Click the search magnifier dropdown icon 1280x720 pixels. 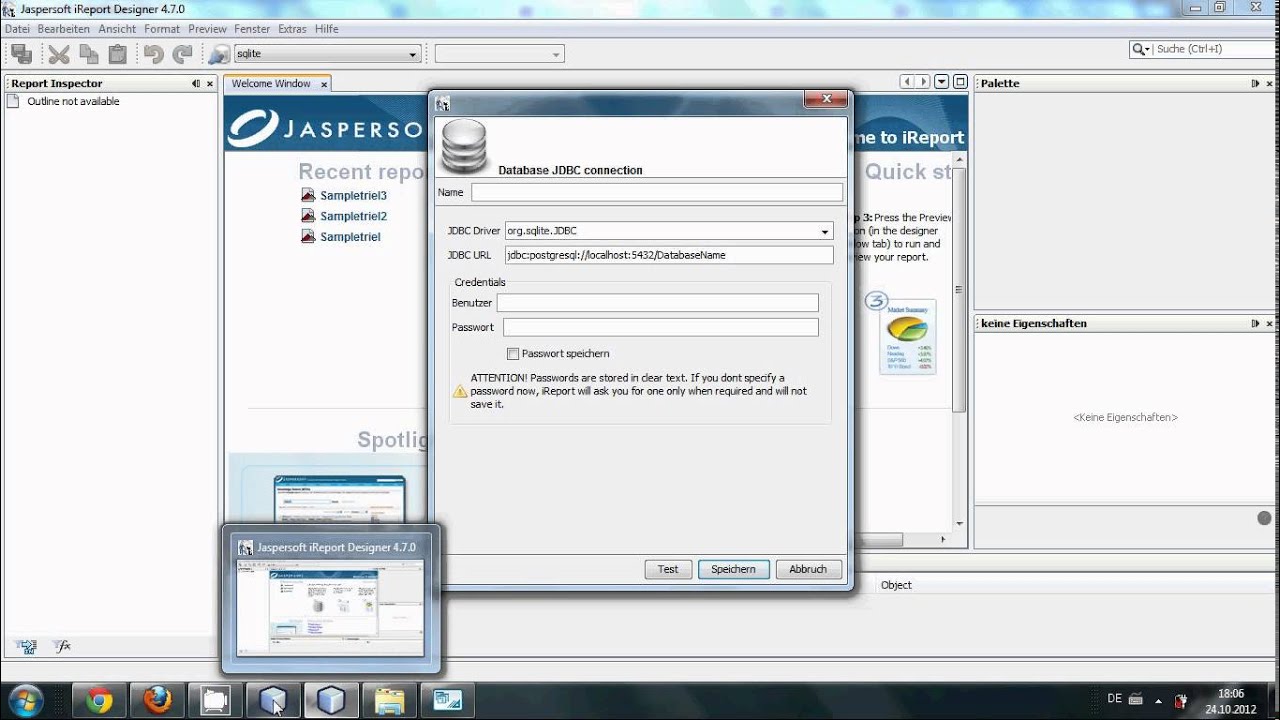coord(1141,49)
